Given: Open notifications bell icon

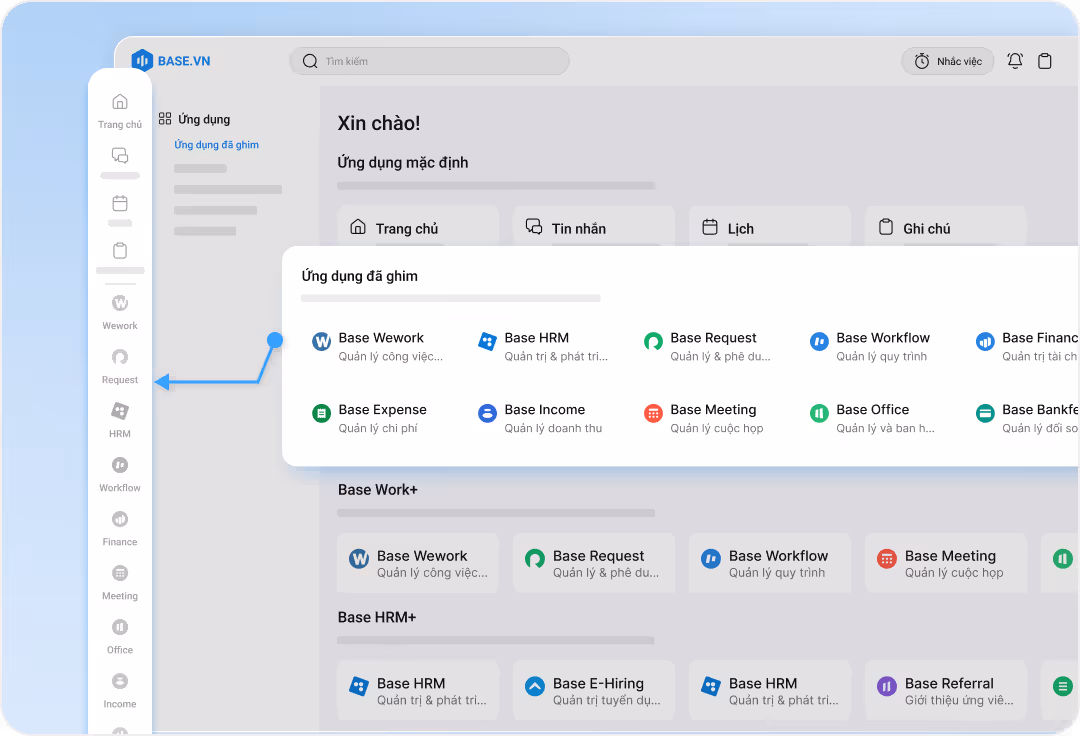Looking at the screenshot, I should coord(1015,61).
